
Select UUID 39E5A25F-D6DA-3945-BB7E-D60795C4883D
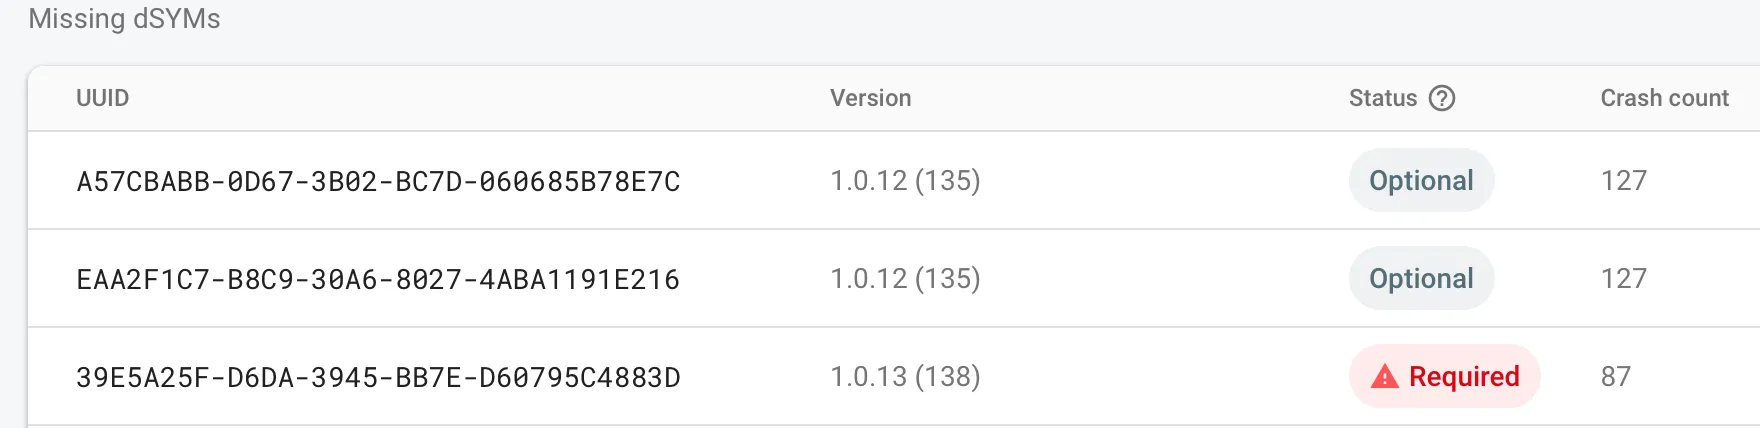[378, 377]
